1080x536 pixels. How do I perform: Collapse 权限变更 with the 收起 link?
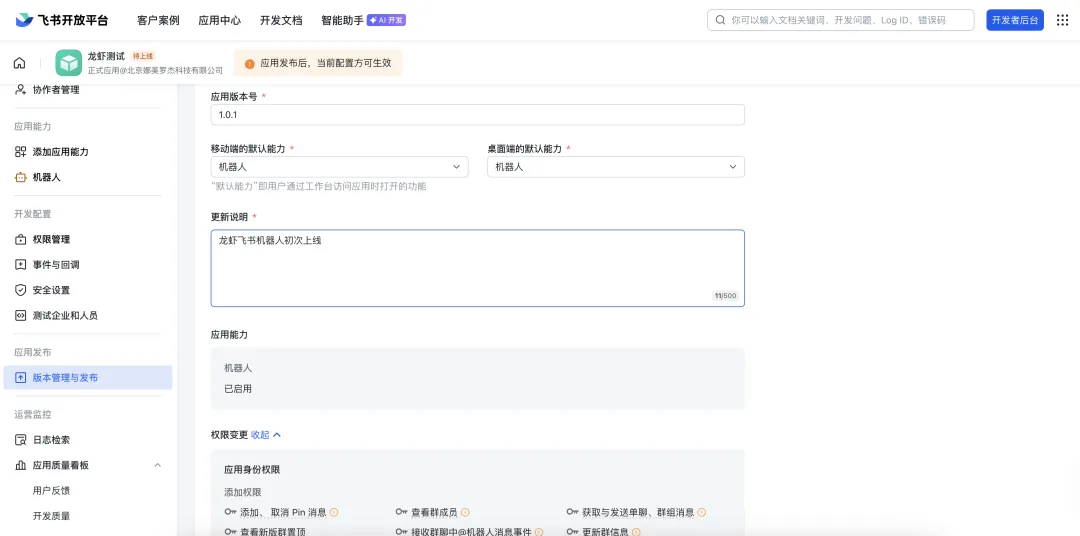266,435
